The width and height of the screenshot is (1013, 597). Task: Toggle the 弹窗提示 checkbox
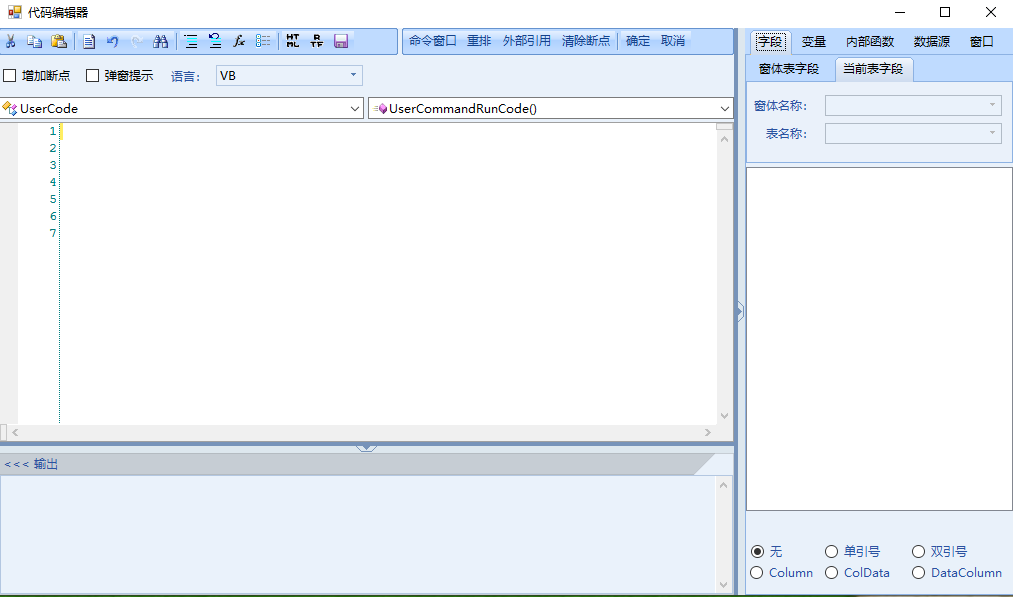coord(92,76)
